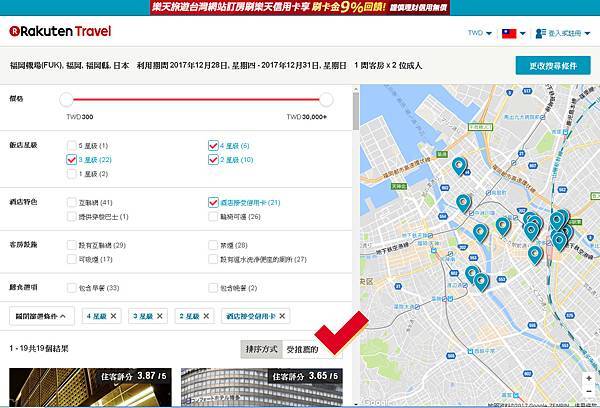Image resolution: width=600 pixels, height=408 pixels.
Task: Click the Taiwan flag icon
Action: pyautogui.click(x=509, y=34)
